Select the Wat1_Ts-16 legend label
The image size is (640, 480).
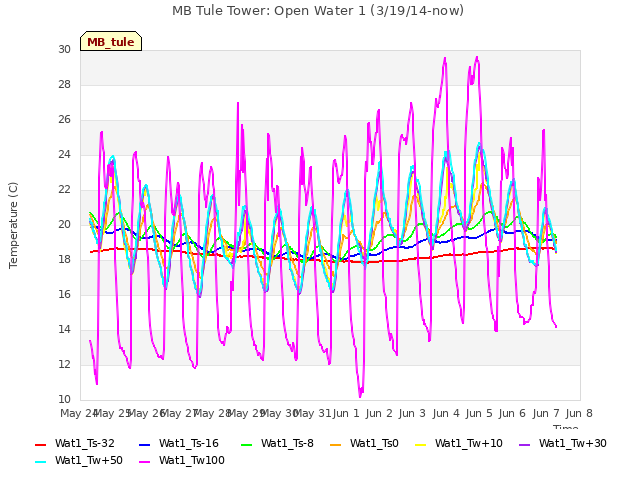point(189,443)
